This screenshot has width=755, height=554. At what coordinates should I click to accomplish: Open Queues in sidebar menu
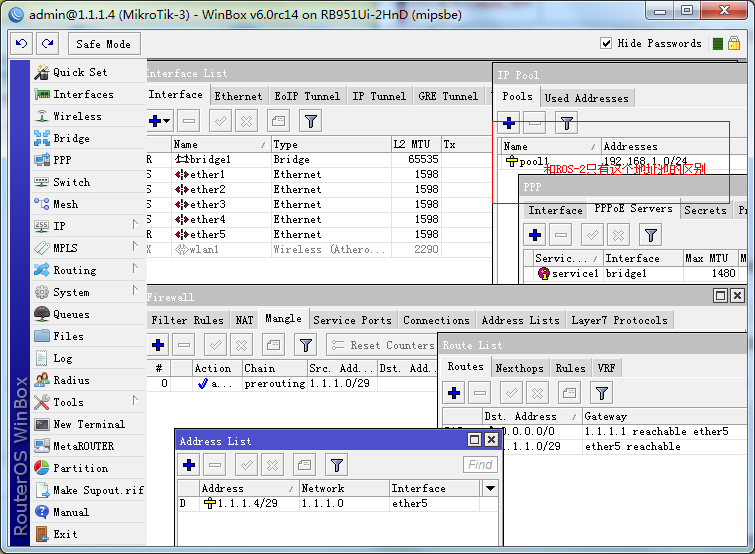[x=89, y=314]
